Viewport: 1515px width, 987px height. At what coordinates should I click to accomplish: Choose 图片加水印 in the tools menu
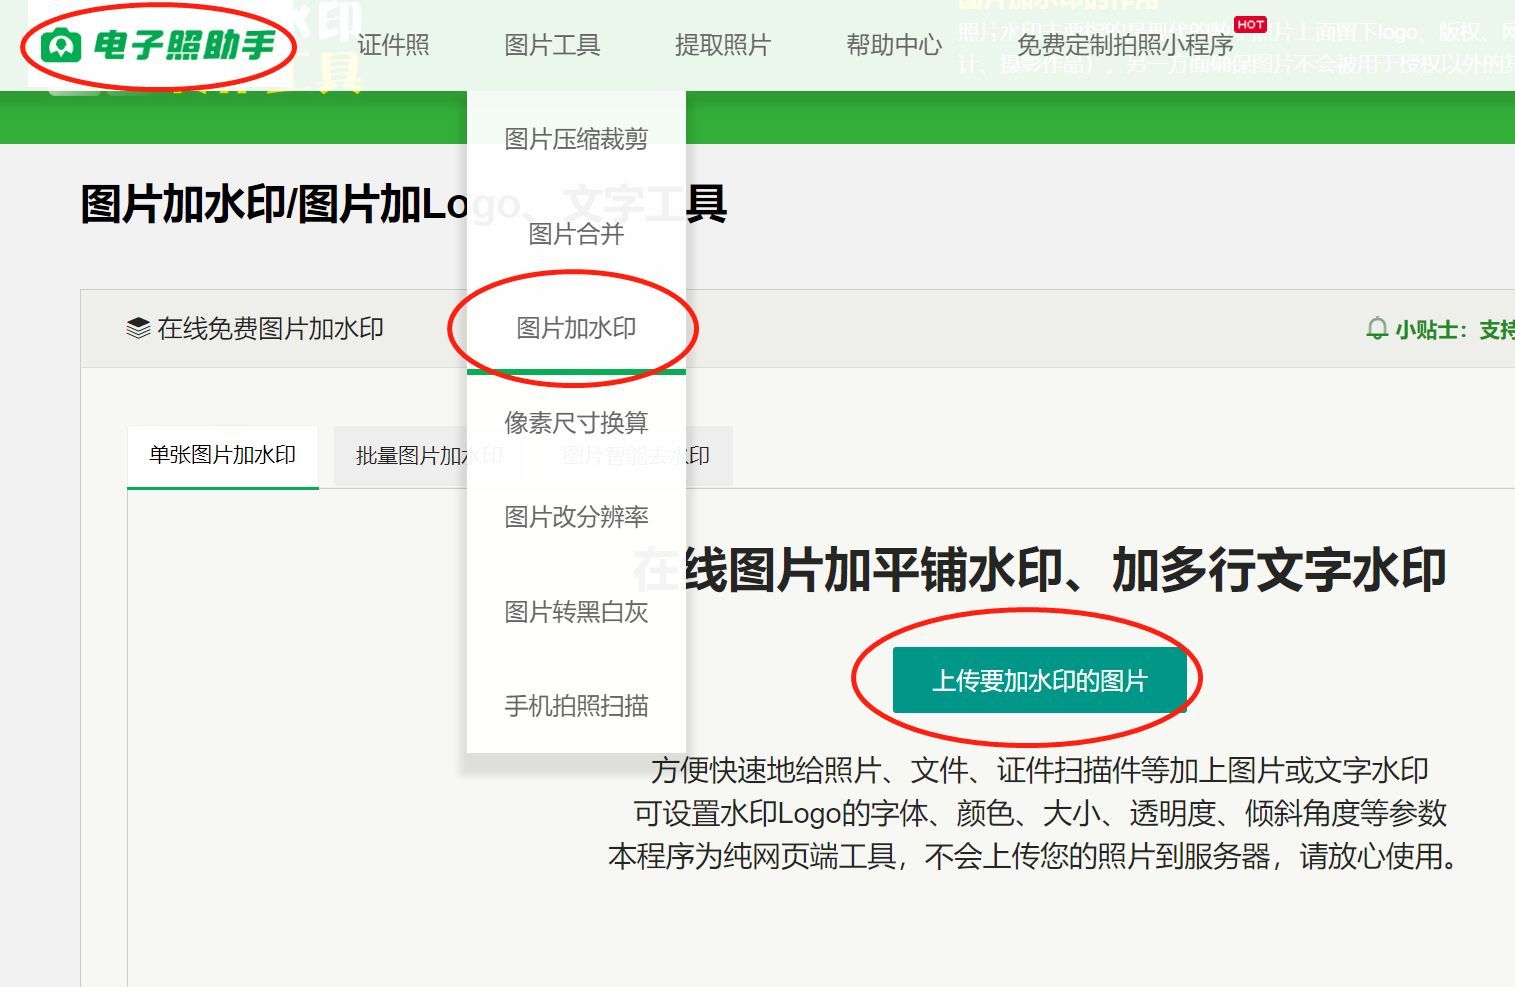click(576, 326)
